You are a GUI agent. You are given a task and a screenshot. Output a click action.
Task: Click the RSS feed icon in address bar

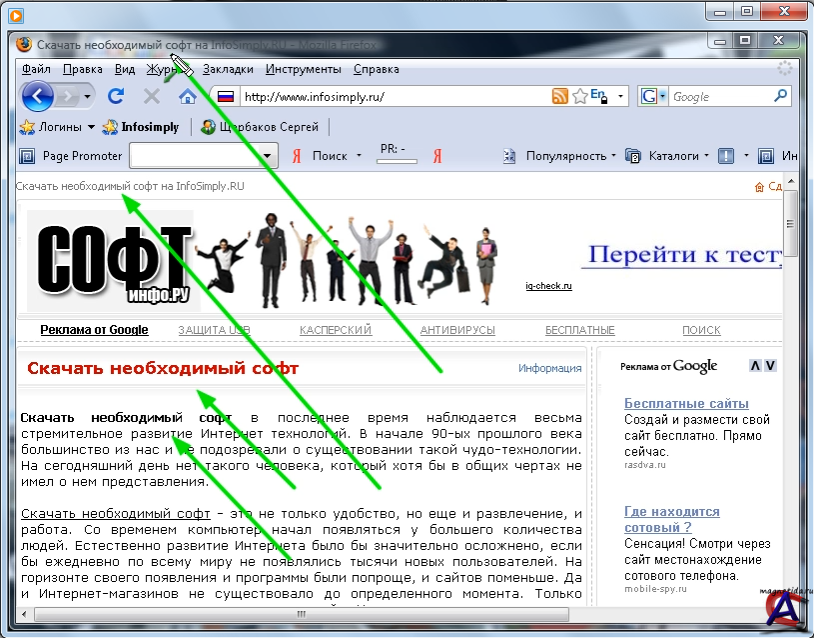tap(560, 97)
